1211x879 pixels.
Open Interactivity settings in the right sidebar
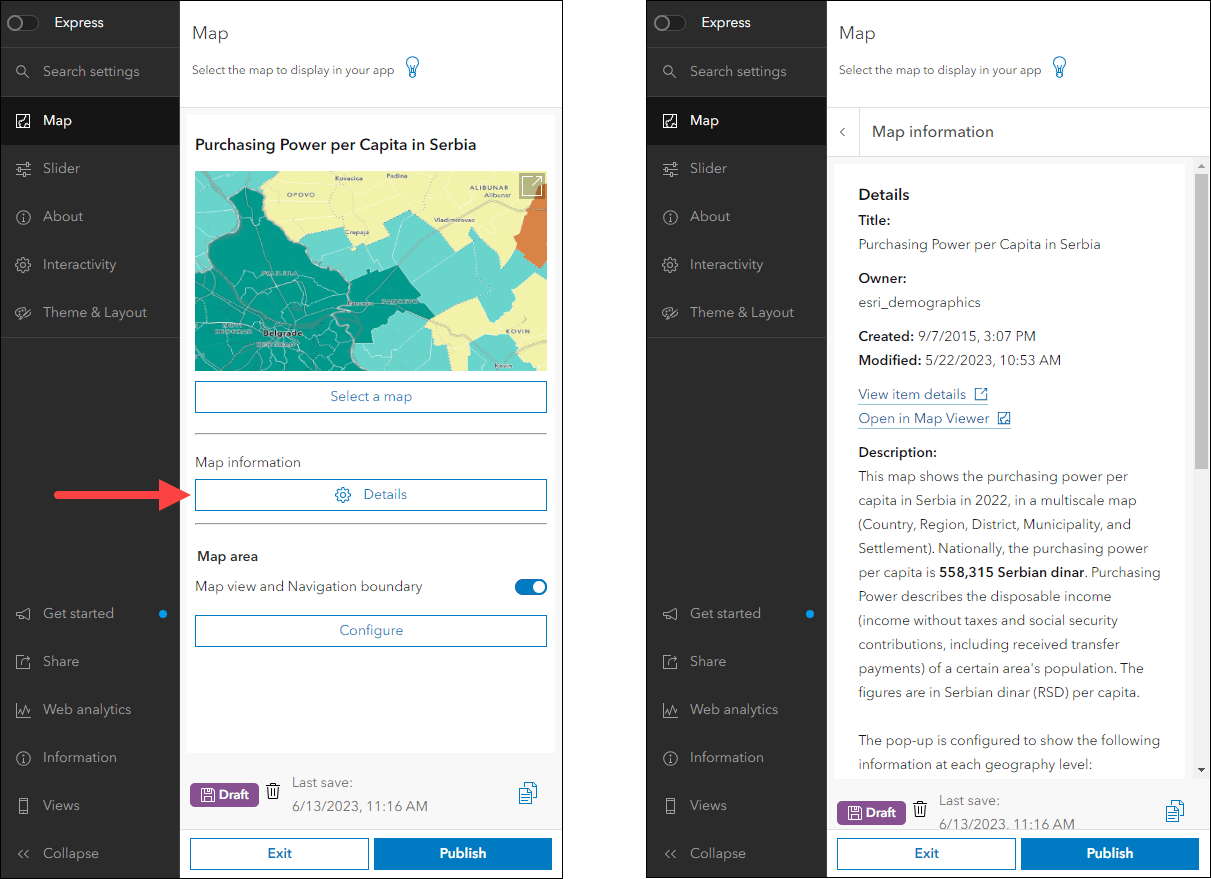726,264
